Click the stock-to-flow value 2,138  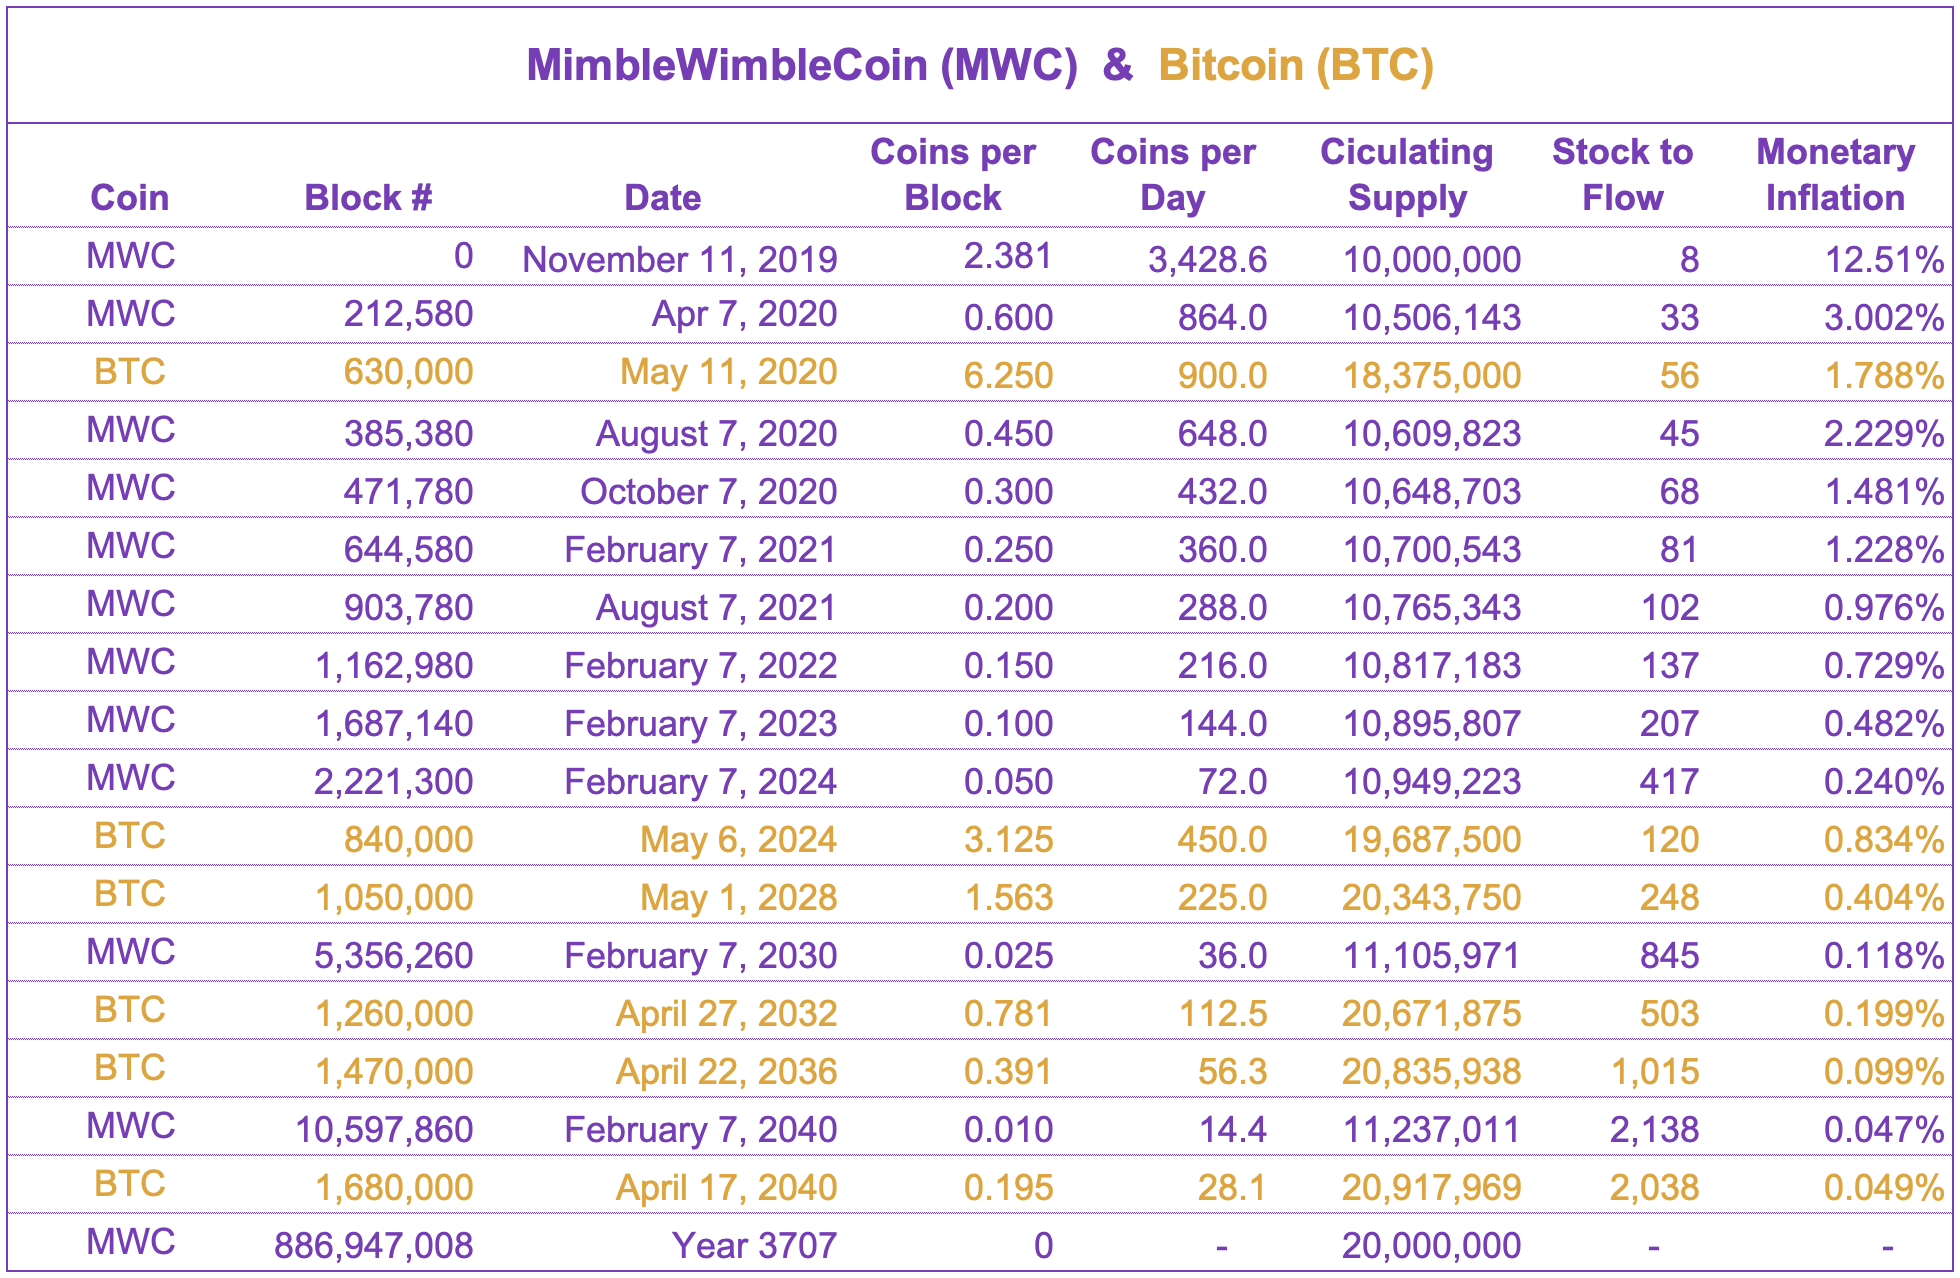point(1654,1129)
